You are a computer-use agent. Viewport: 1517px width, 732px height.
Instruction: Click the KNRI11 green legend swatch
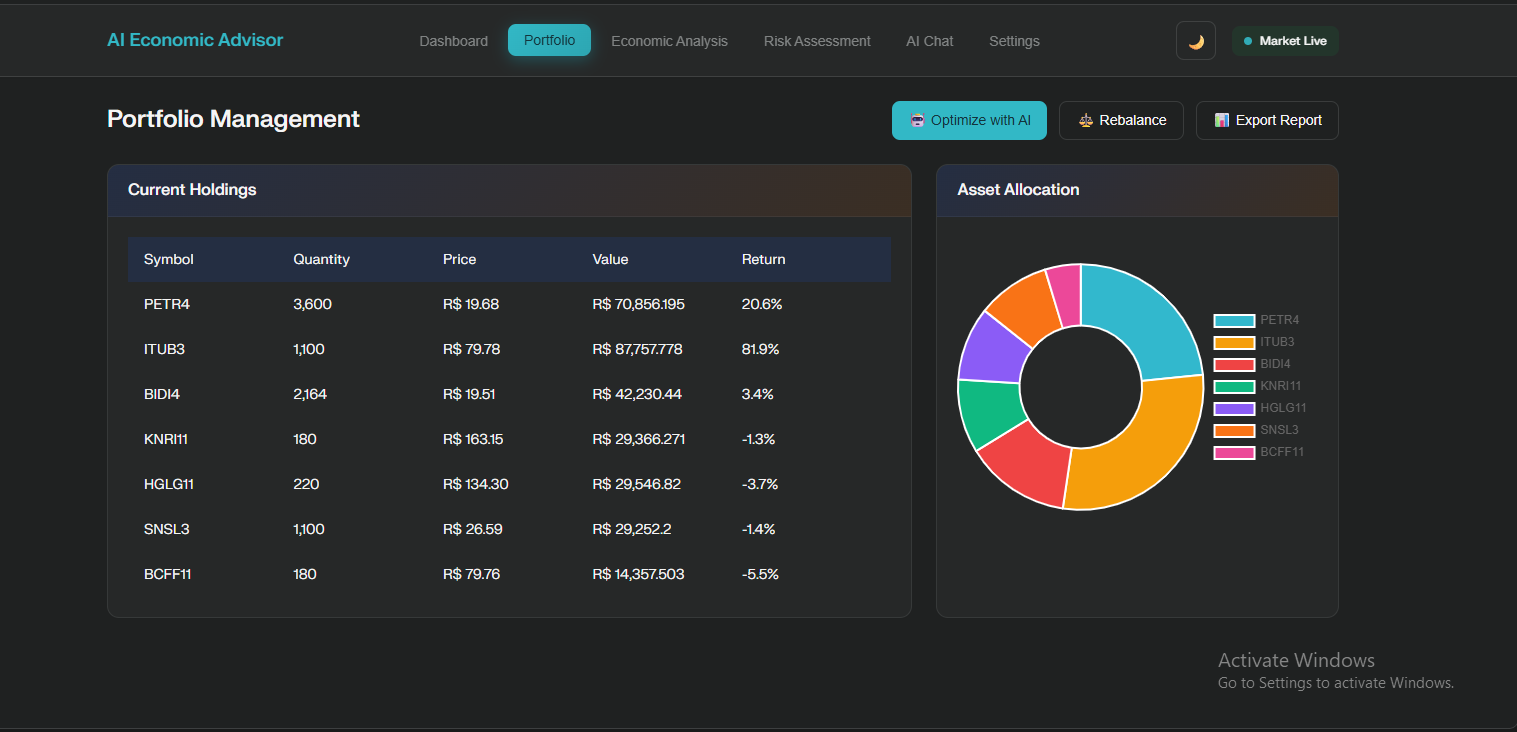1234,387
